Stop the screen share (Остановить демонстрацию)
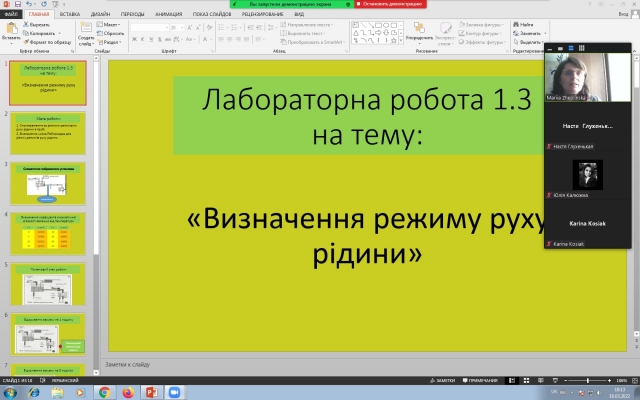Screen dimensions: 640x400 click(388, 4)
